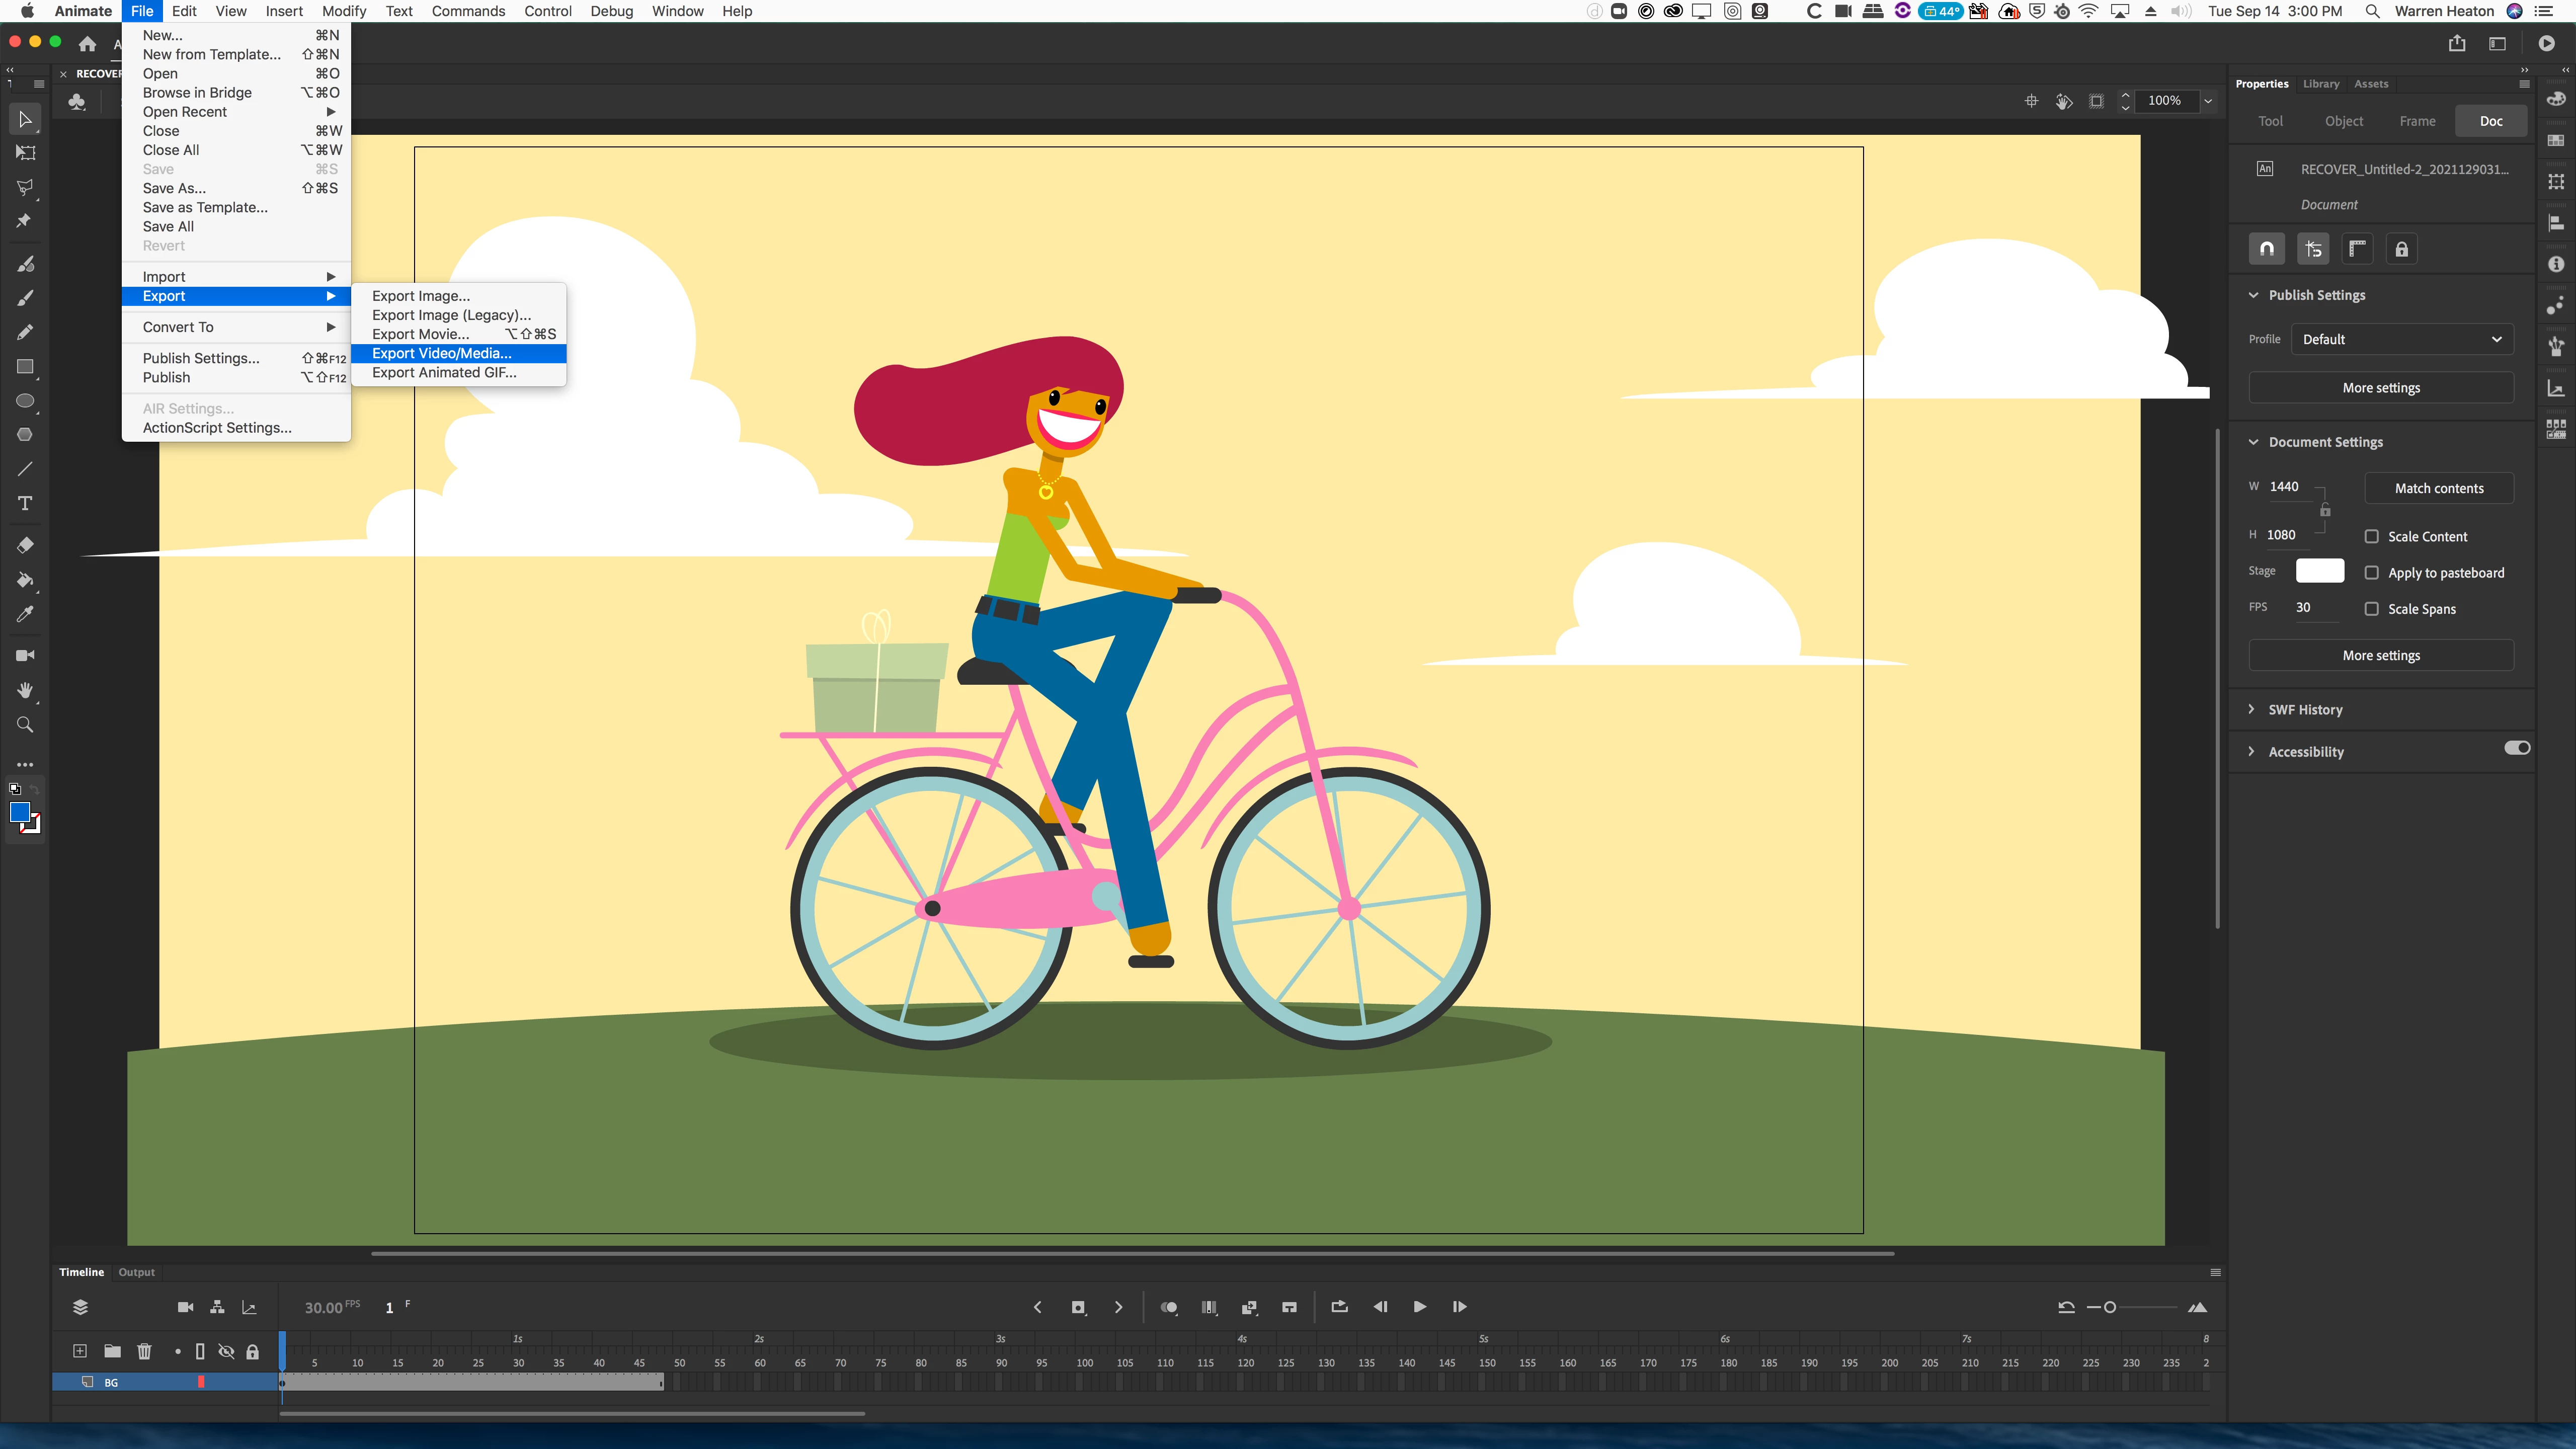Select the Text tool in toolbar
Image resolution: width=2576 pixels, height=1449 pixels.
(x=25, y=503)
